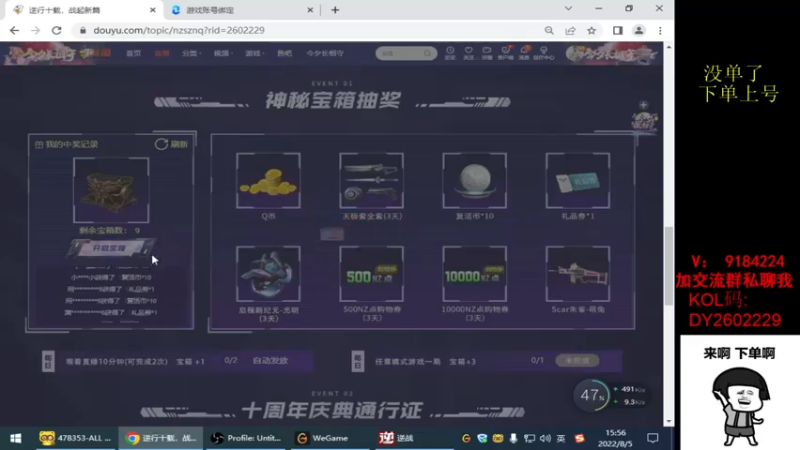Open the 478353-ALL taskbar app
Screen dimensions: 800x450
[76, 438]
